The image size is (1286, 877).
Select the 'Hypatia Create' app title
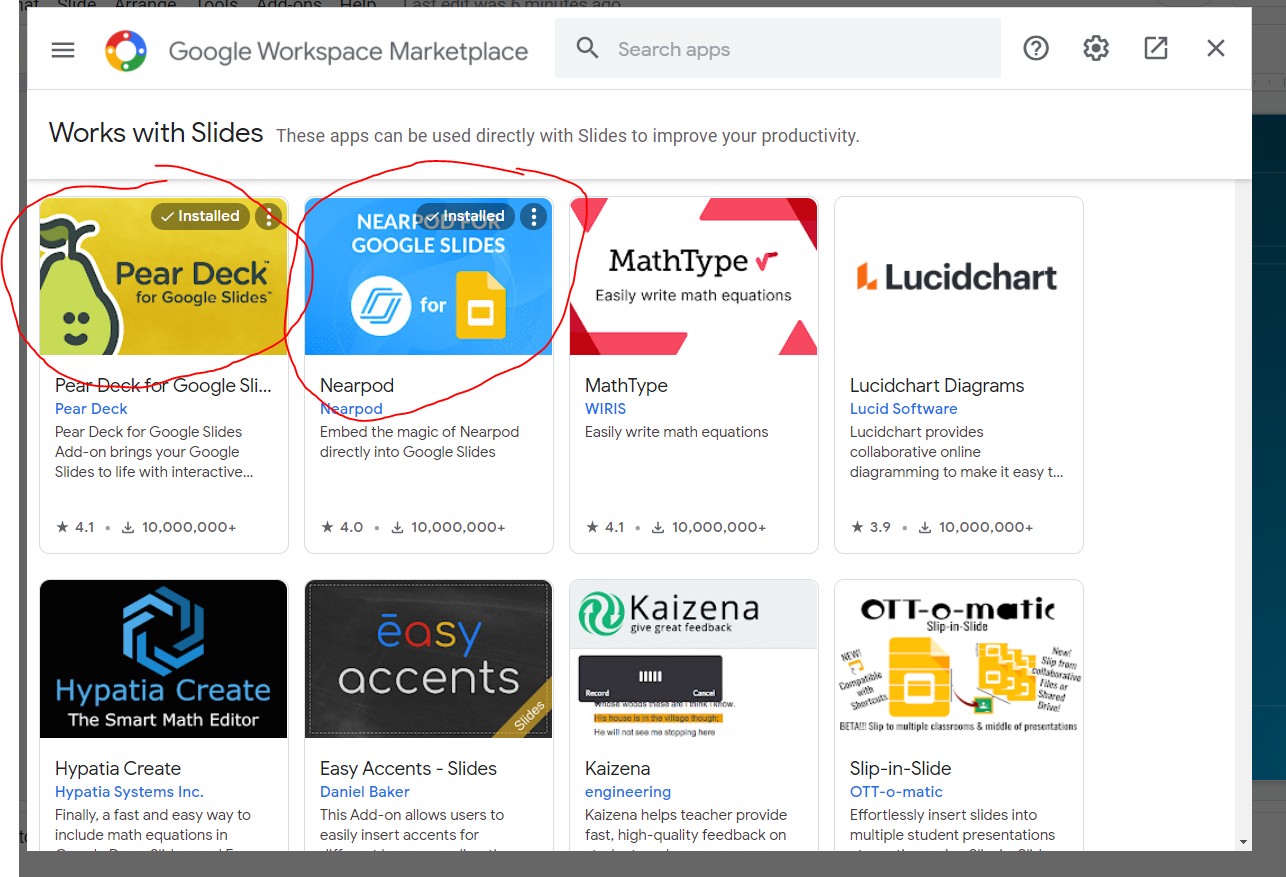(118, 769)
